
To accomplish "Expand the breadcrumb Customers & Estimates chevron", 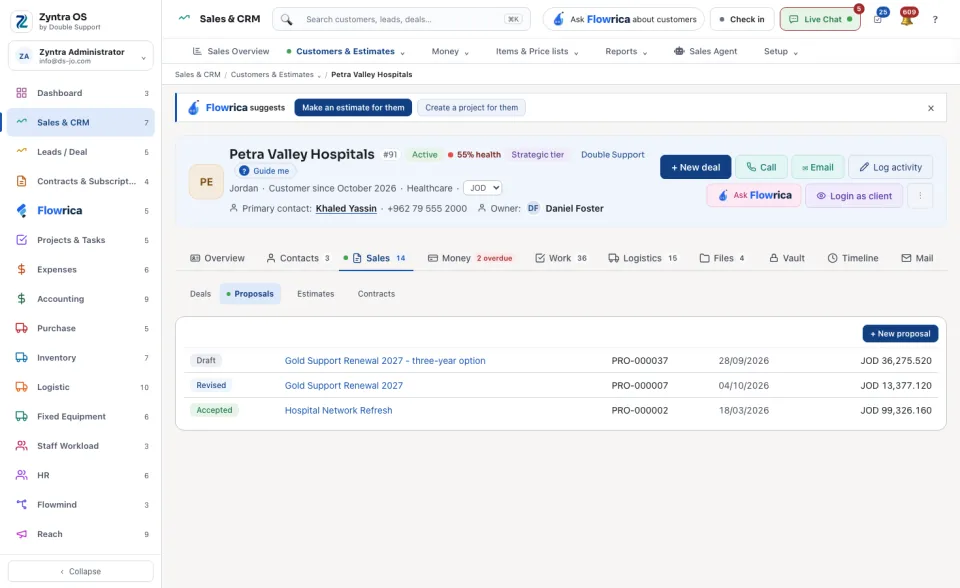I will click(x=319, y=75).
